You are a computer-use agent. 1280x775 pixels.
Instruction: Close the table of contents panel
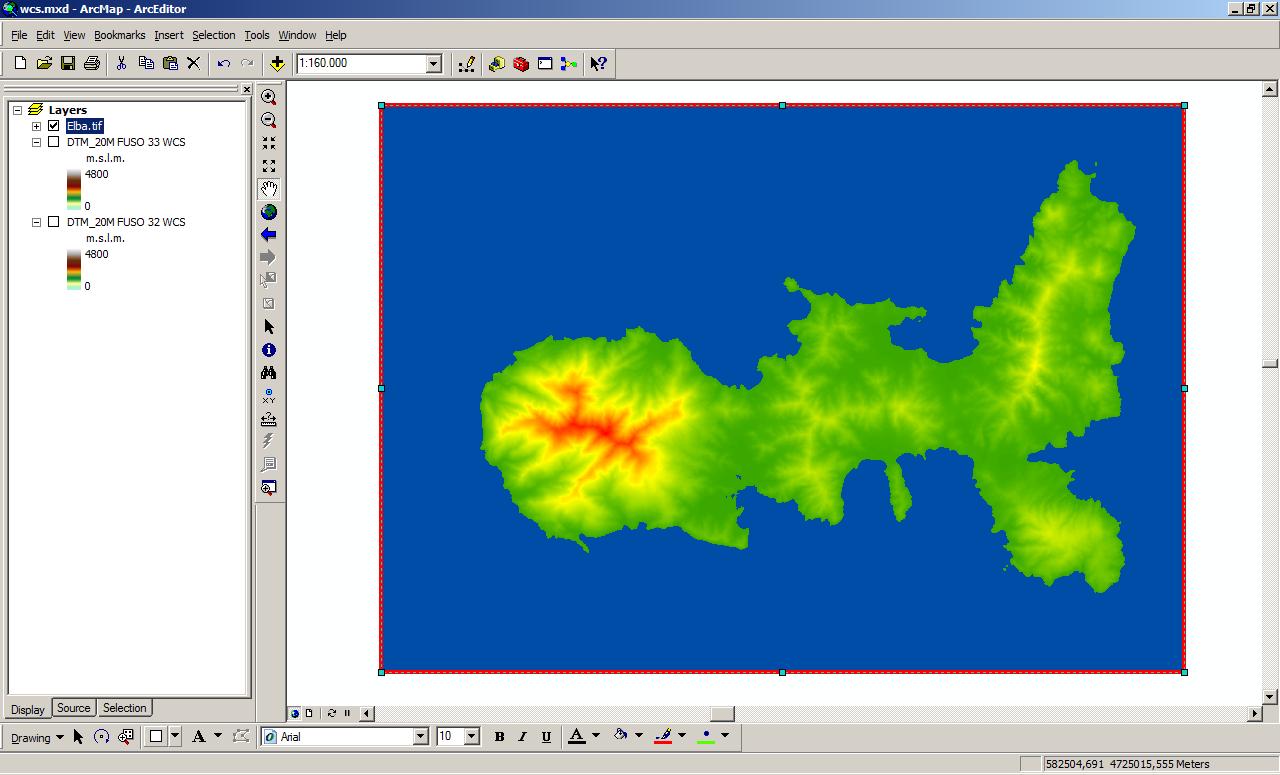[247, 90]
